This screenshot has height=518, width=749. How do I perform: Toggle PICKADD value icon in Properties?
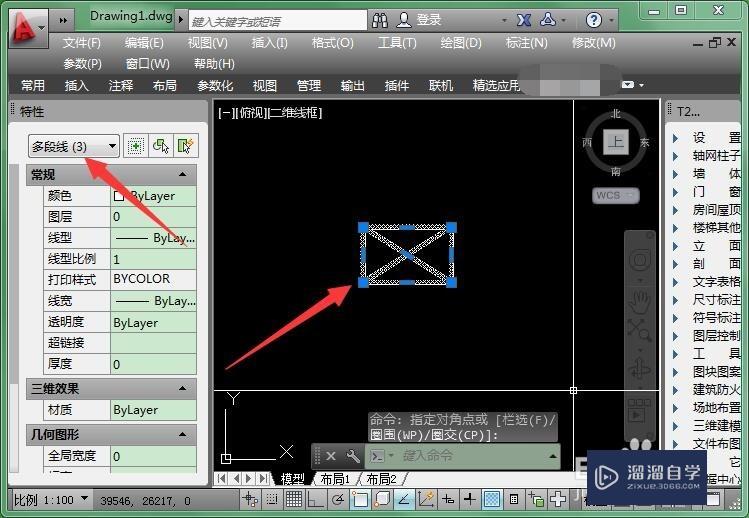(136, 146)
